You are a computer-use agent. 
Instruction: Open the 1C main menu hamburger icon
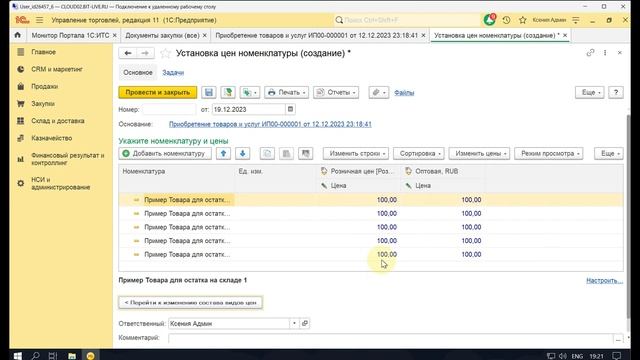[x=39, y=20]
